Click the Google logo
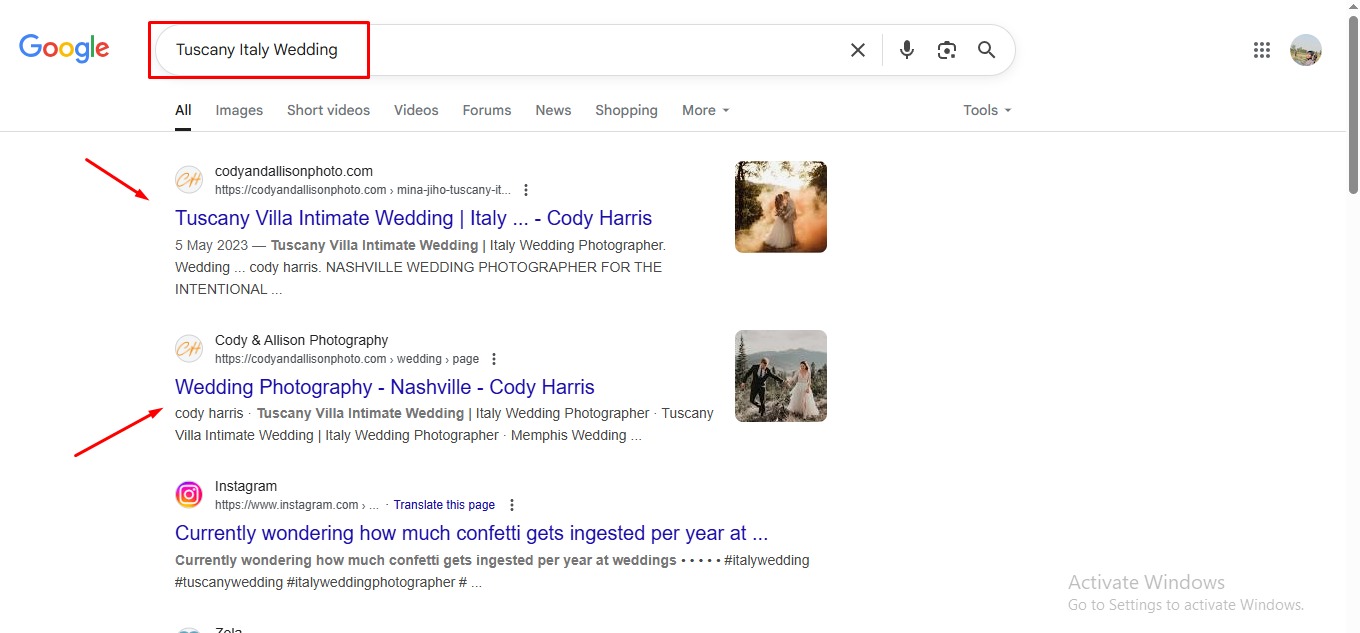The height and width of the screenshot is (633, 1360). [64, 49]
